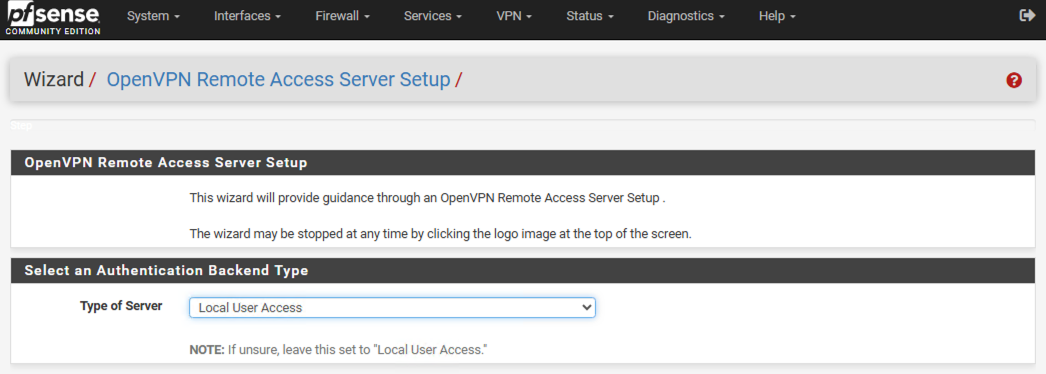The width and height of the screenshot is (1046, 374).
Task: Open the Help menu
Action: point(777,16)
